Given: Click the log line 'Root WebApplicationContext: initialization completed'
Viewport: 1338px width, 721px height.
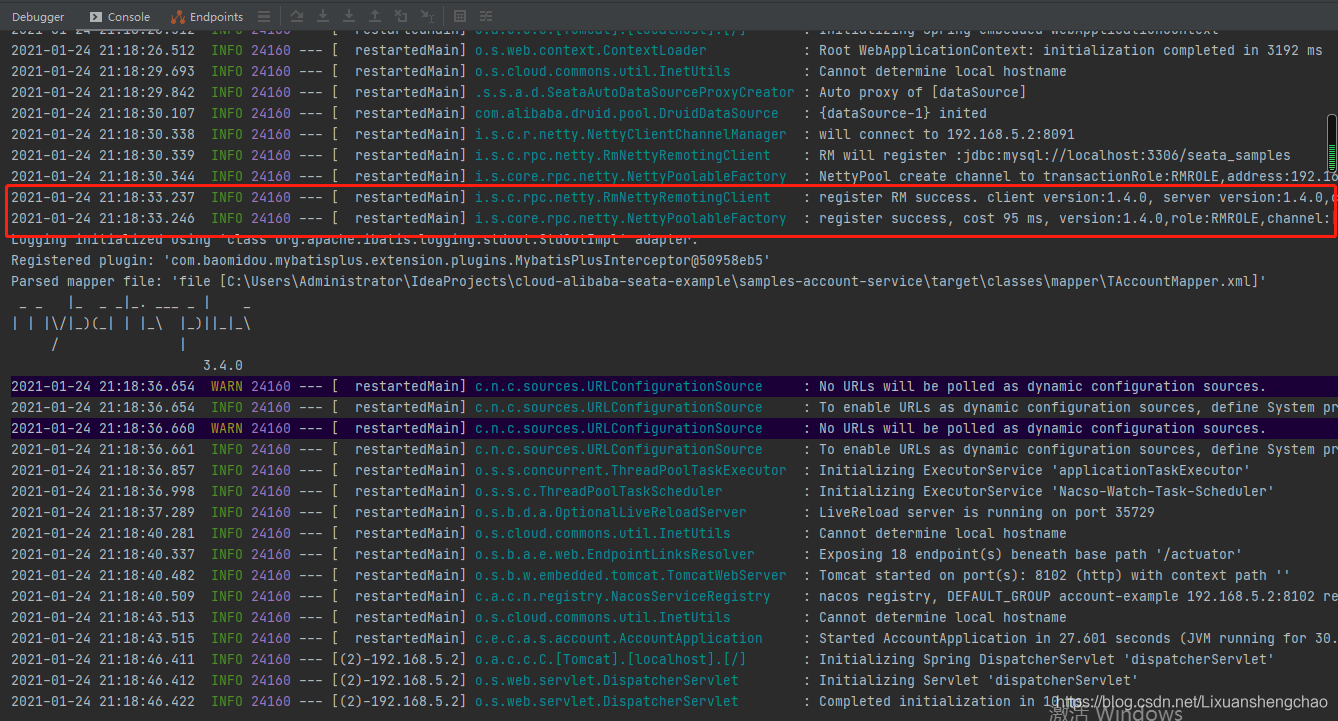Looking at the screenshot, I should (1070, 50).
